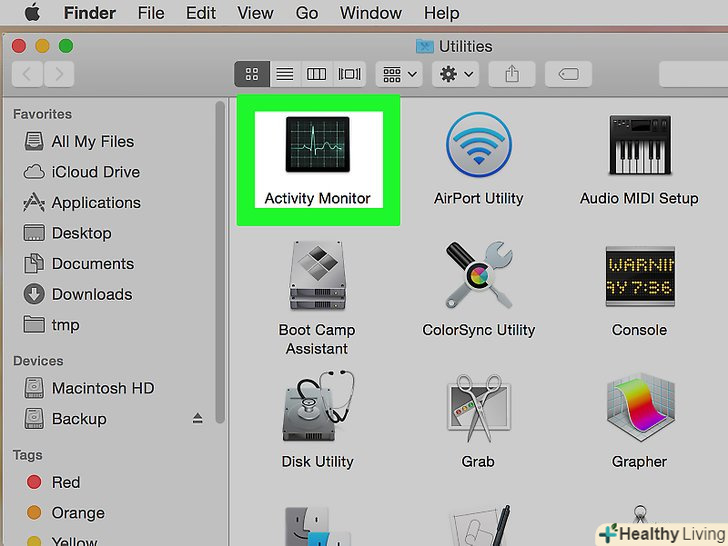Open the AirPort Utility app icon
The image size is (728, 546).
point(479,144)
